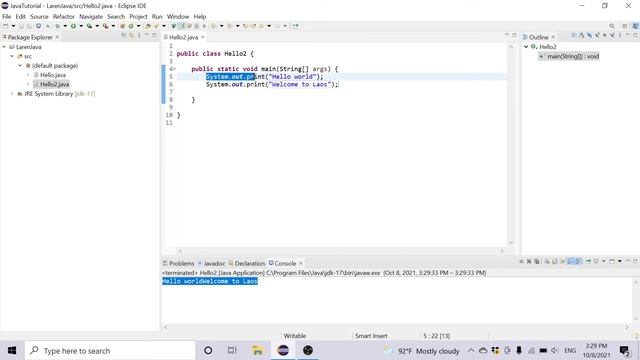Click Collapse All in Package Explorer

pyautogui.click(x=123, y=36)
